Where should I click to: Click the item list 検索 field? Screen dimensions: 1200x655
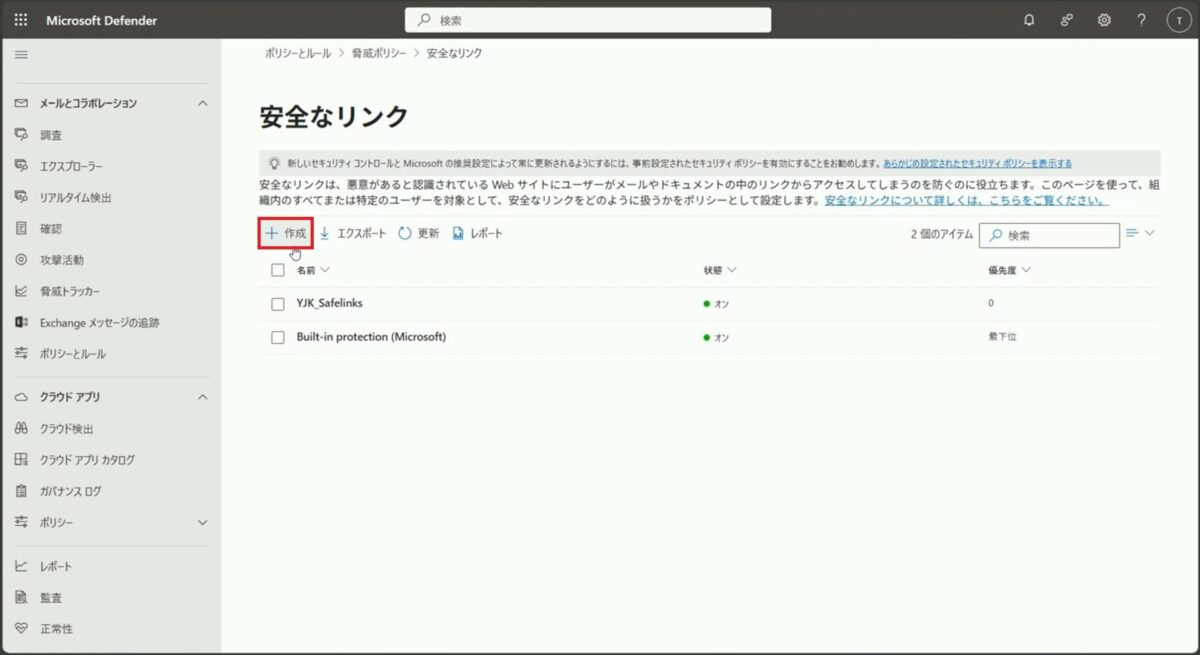tap(1049, 235)
